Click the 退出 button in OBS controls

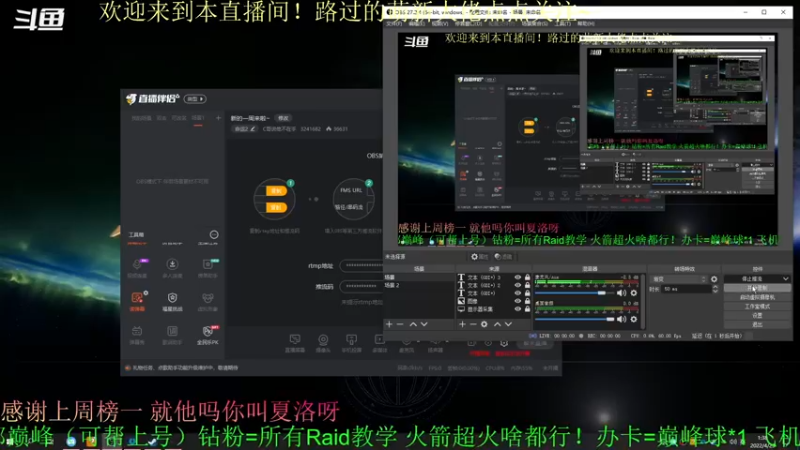pyautogui.click(x=757, y=324)
